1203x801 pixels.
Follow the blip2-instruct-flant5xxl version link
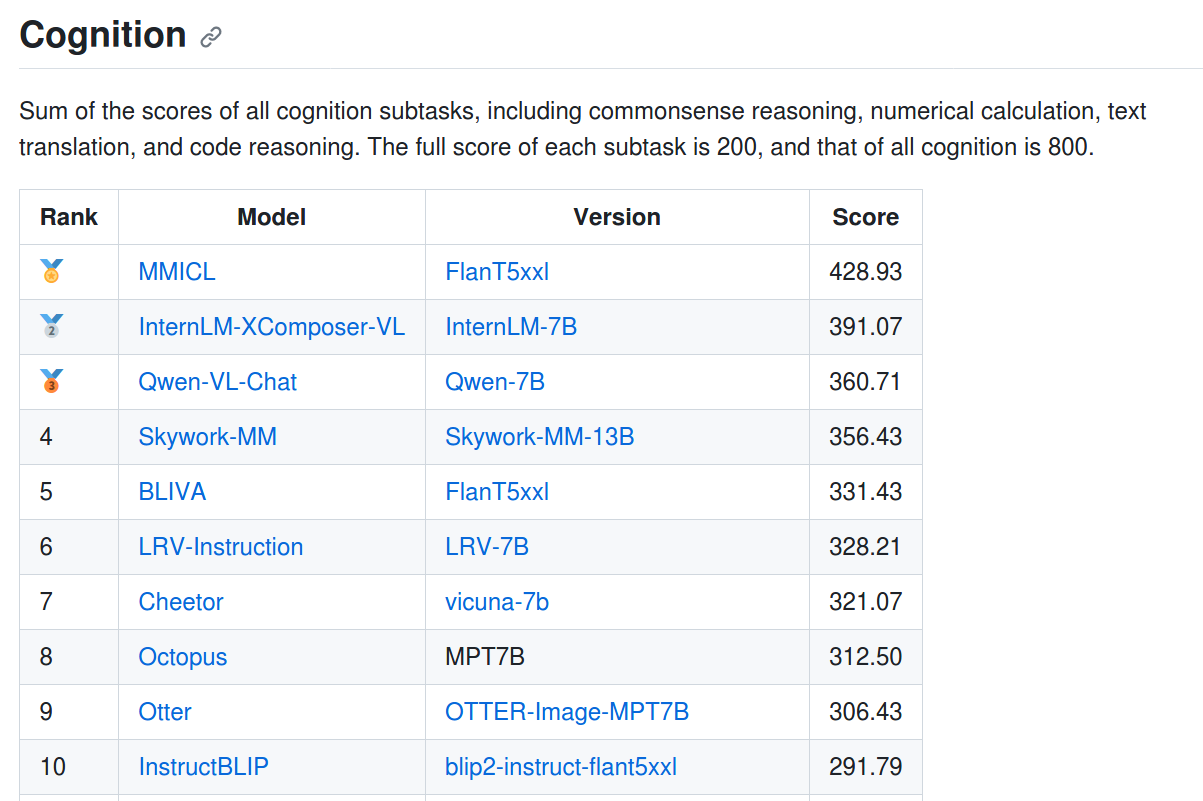tap(561, 767)
